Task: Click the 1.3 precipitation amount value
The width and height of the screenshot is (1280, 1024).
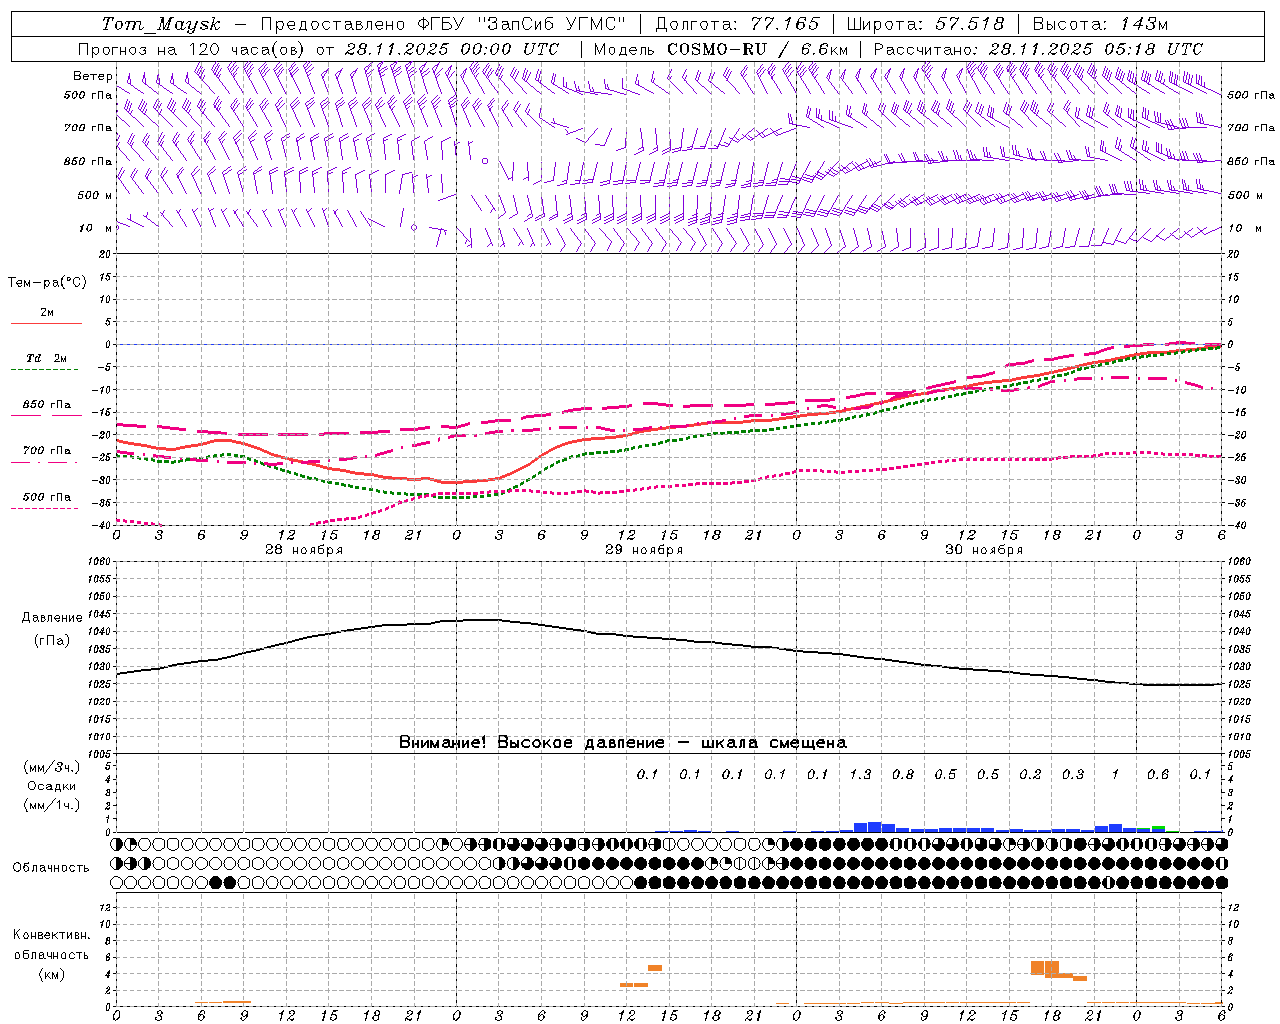Action: pyautogui.click(x=860, y=774)
